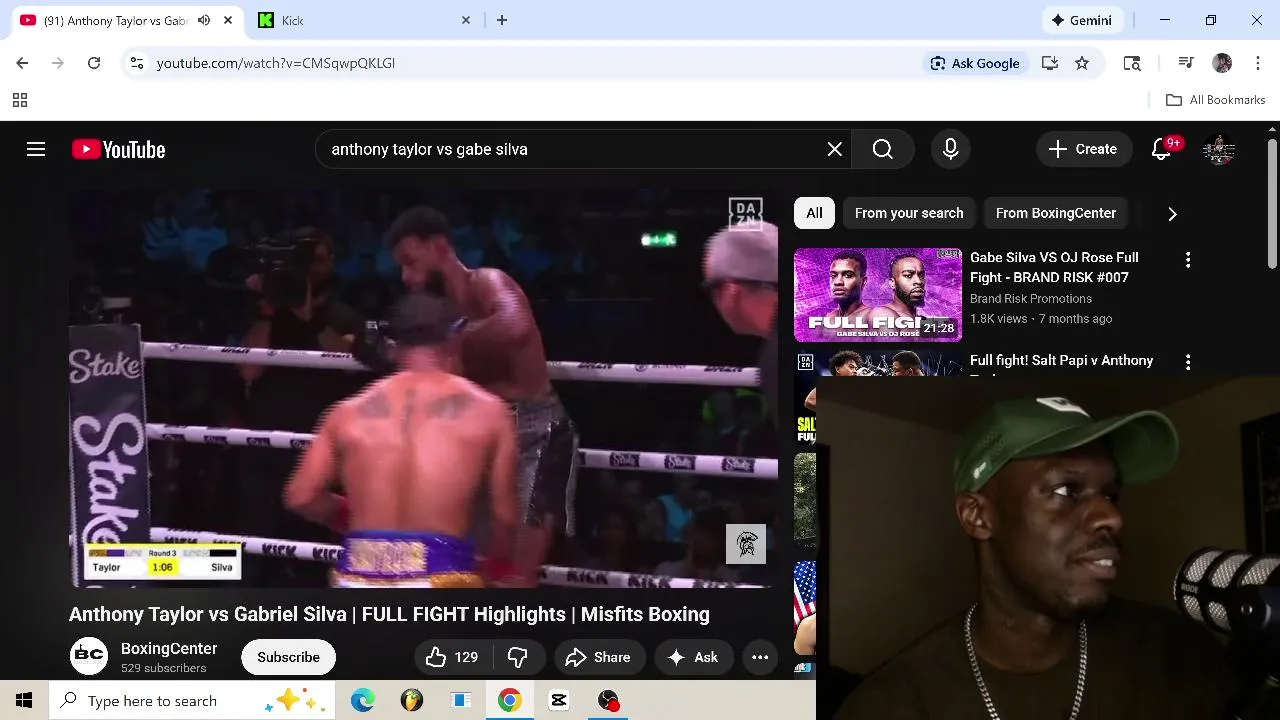Bookmark this page with the star icon
This screenshot has width=1280, height=720.
tap(1082, 63)
